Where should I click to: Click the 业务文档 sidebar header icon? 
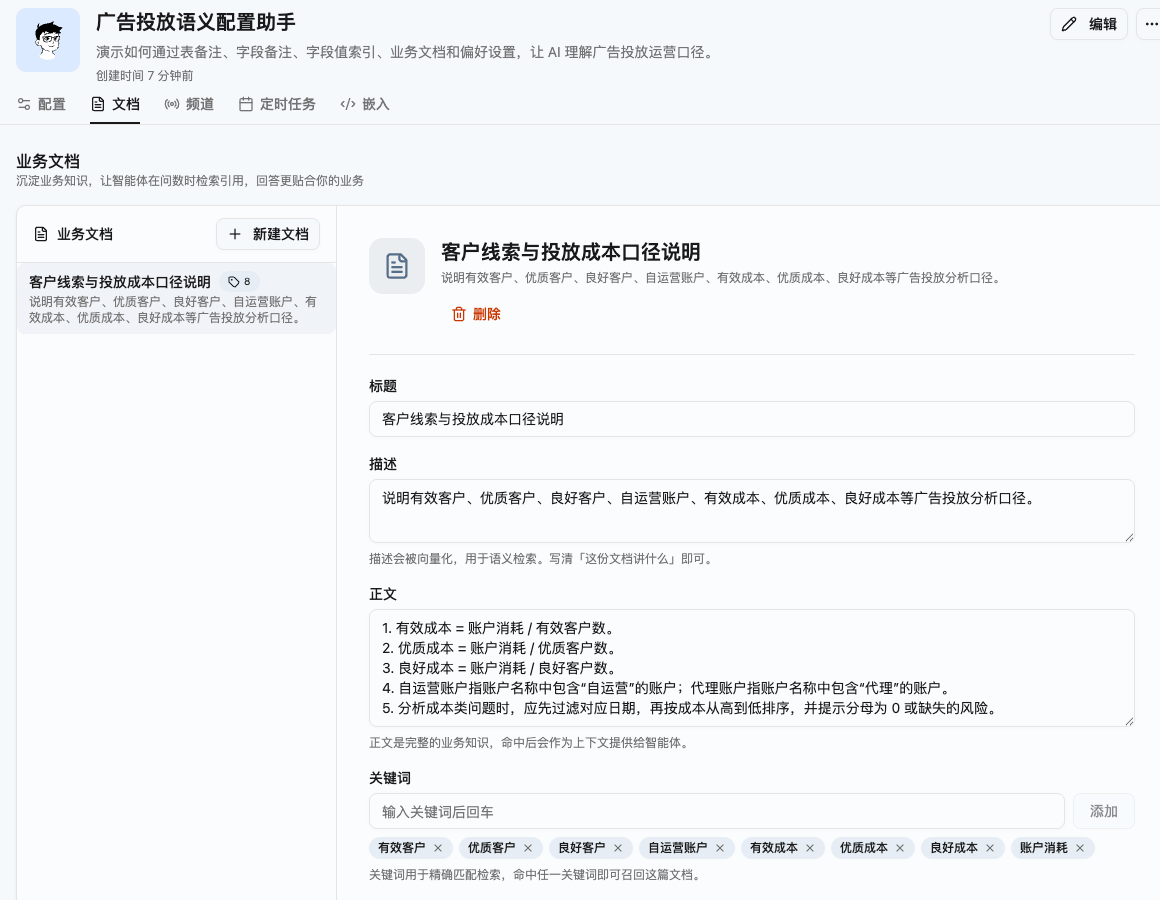pos(41,234)
